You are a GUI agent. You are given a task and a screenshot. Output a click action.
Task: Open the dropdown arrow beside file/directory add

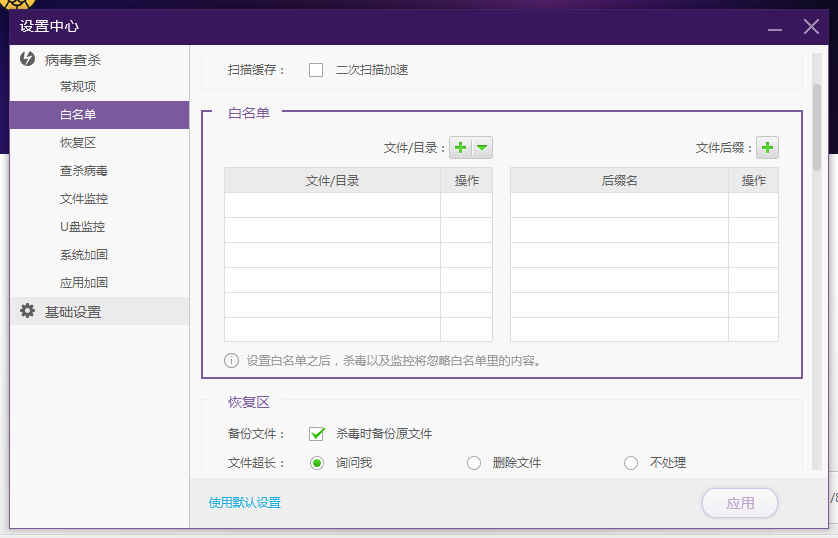(x=482, y=148)
